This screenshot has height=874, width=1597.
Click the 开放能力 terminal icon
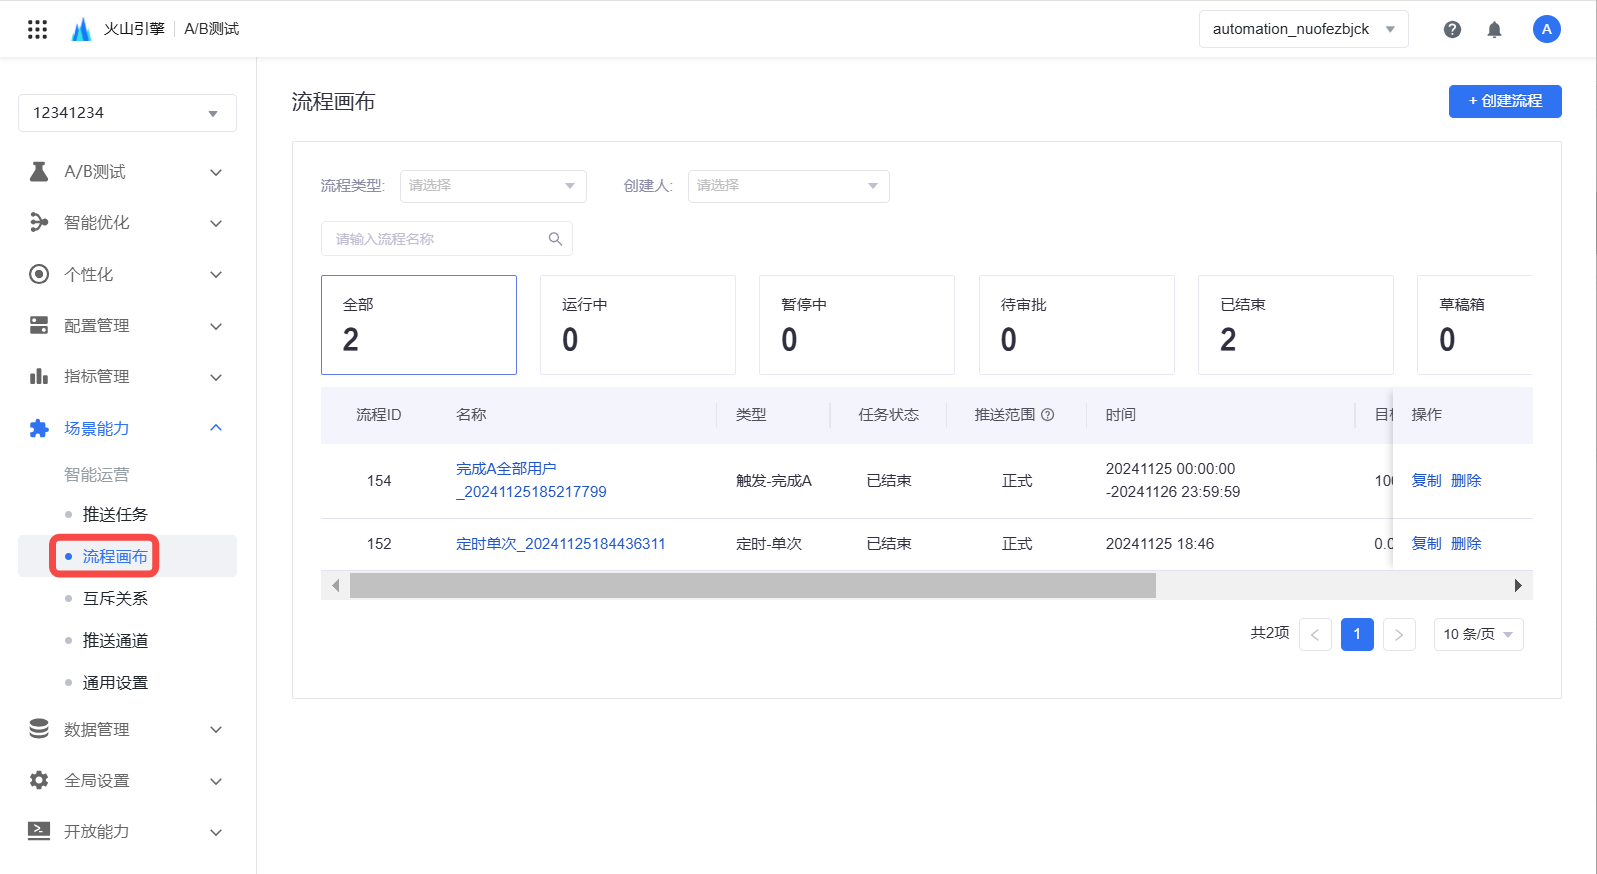[39, 831]
